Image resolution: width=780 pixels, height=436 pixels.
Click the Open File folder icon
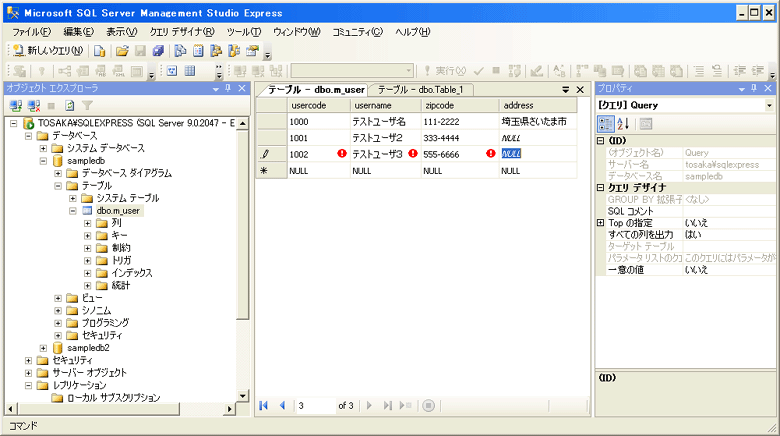[x=122, y=50]
